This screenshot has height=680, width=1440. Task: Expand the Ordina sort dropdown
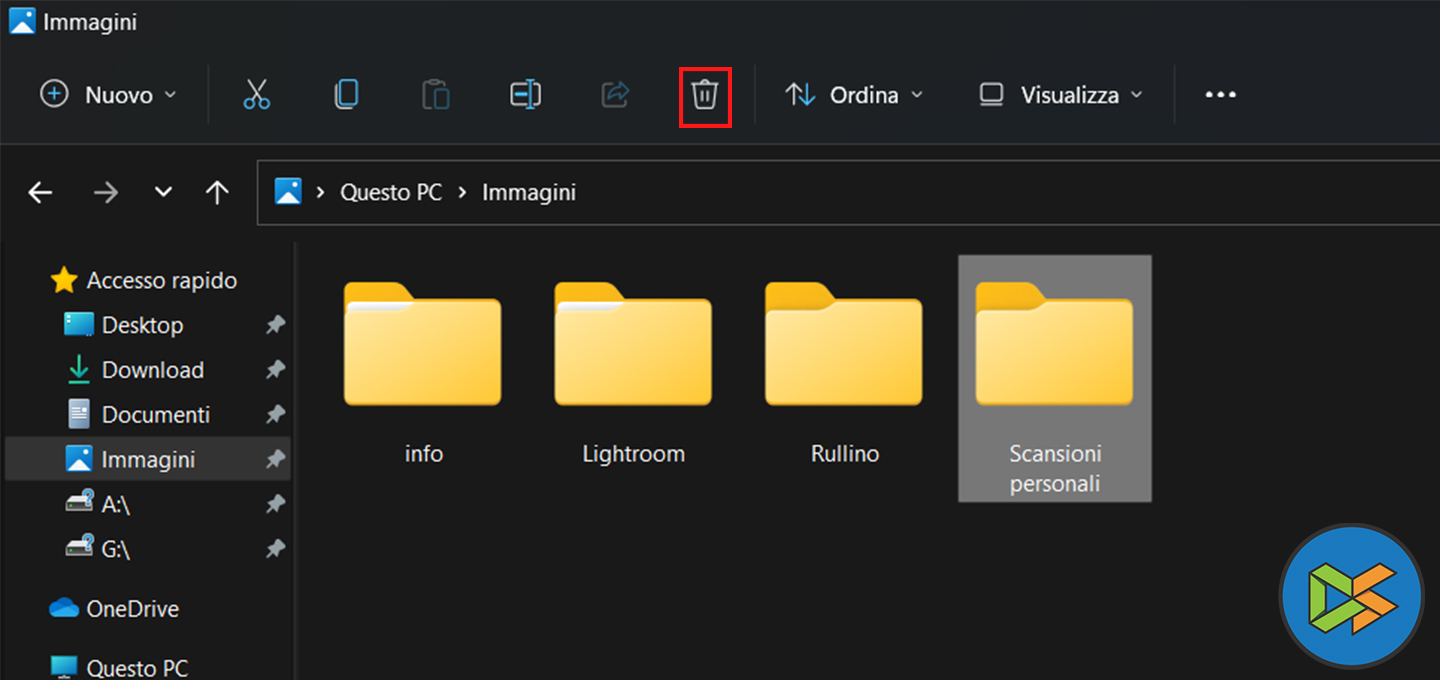[x=854, y=95]
